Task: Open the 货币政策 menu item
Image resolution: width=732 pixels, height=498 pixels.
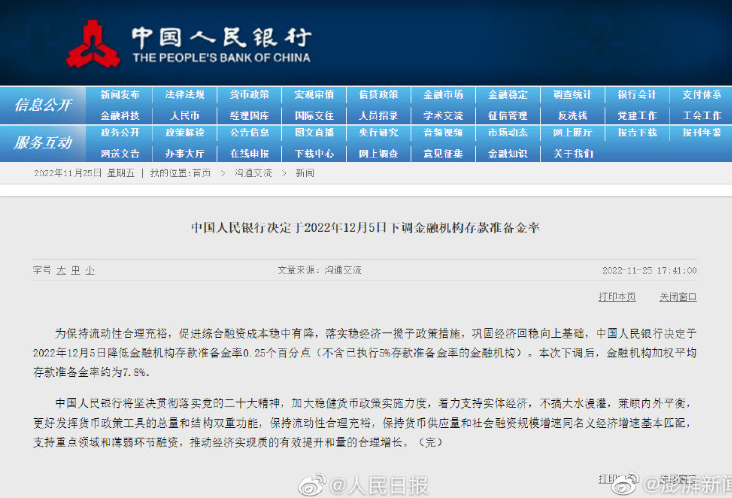Action: (249, 95)
